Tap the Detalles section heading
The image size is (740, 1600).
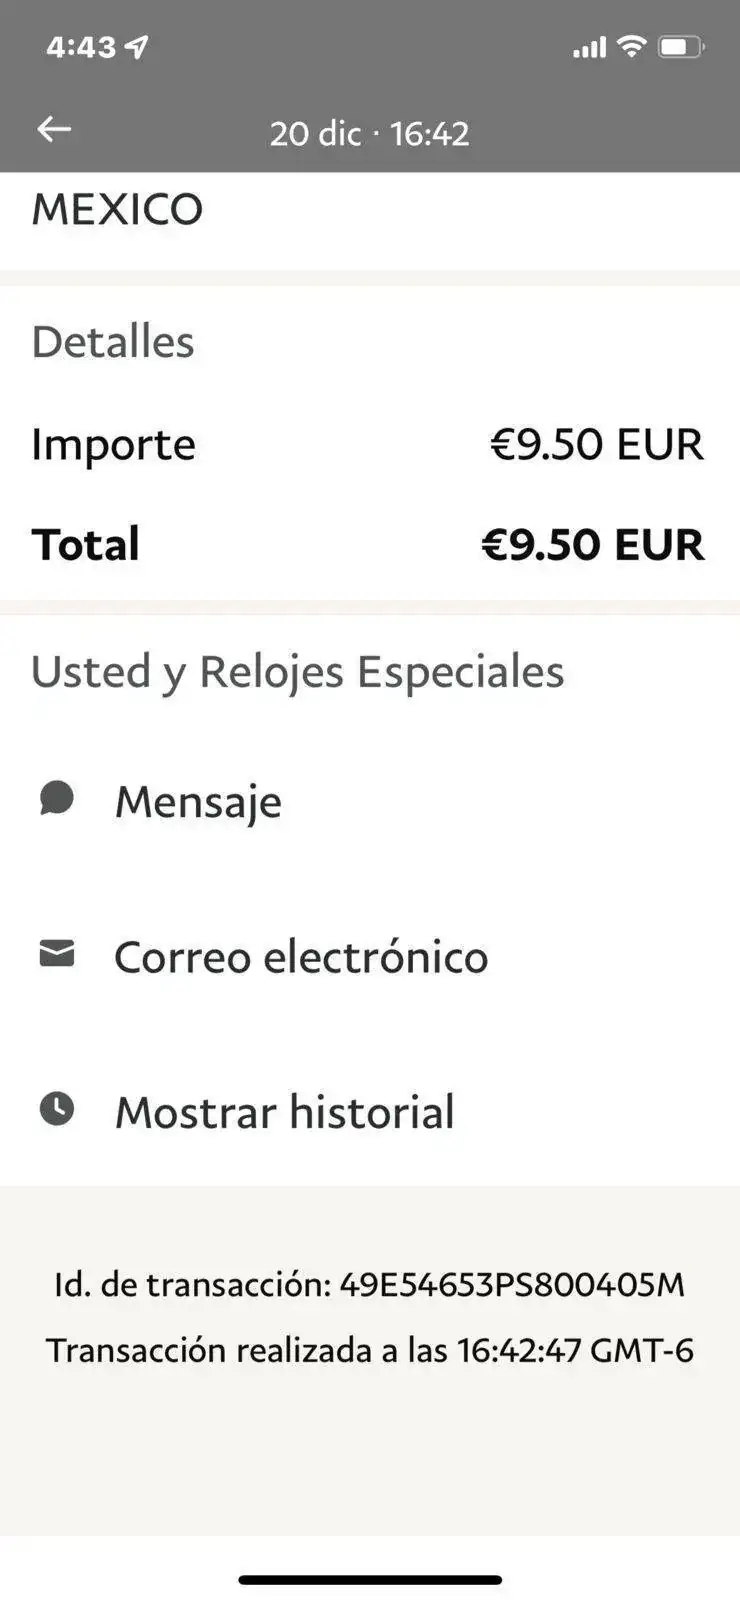click(x=113, y=342)
